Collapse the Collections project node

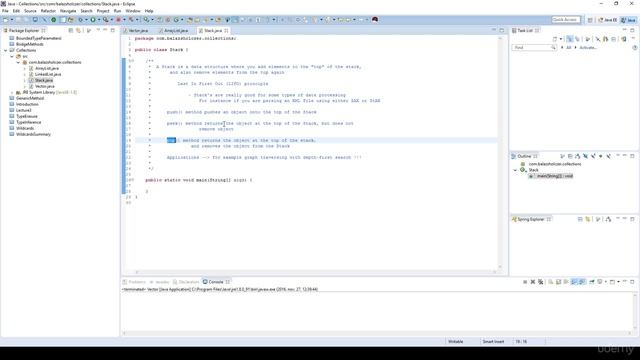tap(6, 50)
